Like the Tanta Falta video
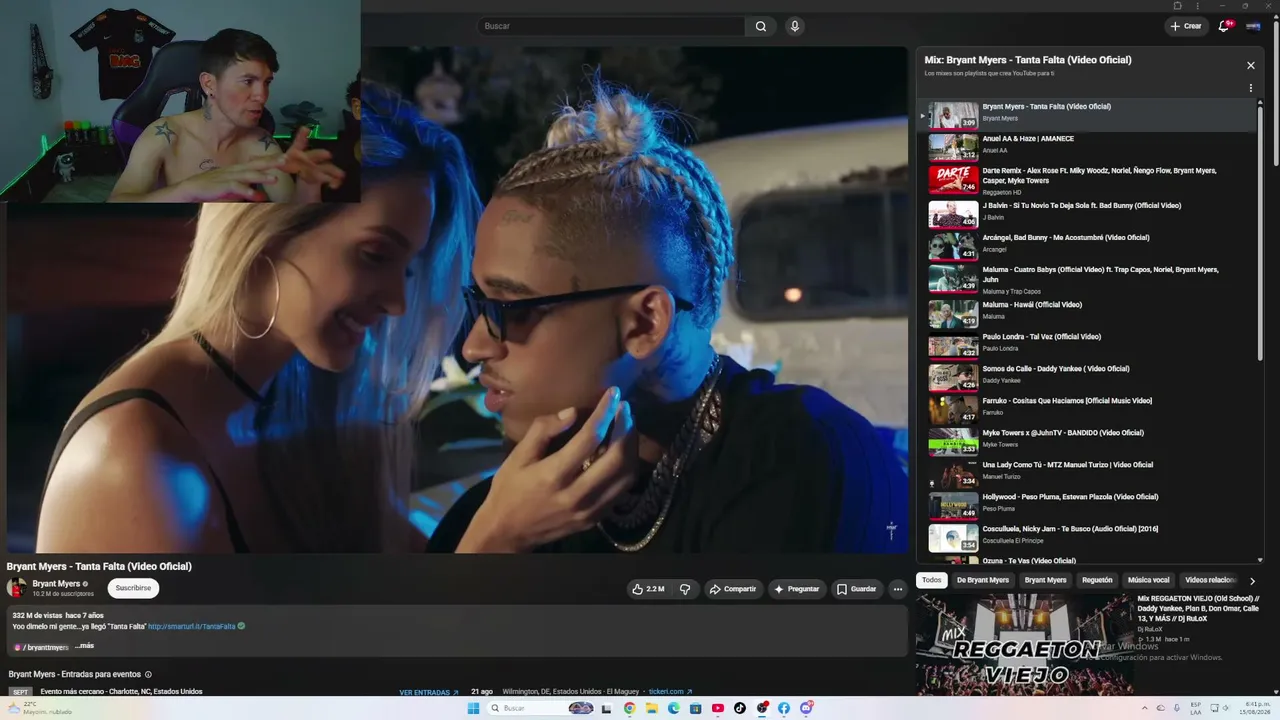Viewport: 1280px width, 720px height. tap(649, 589)
